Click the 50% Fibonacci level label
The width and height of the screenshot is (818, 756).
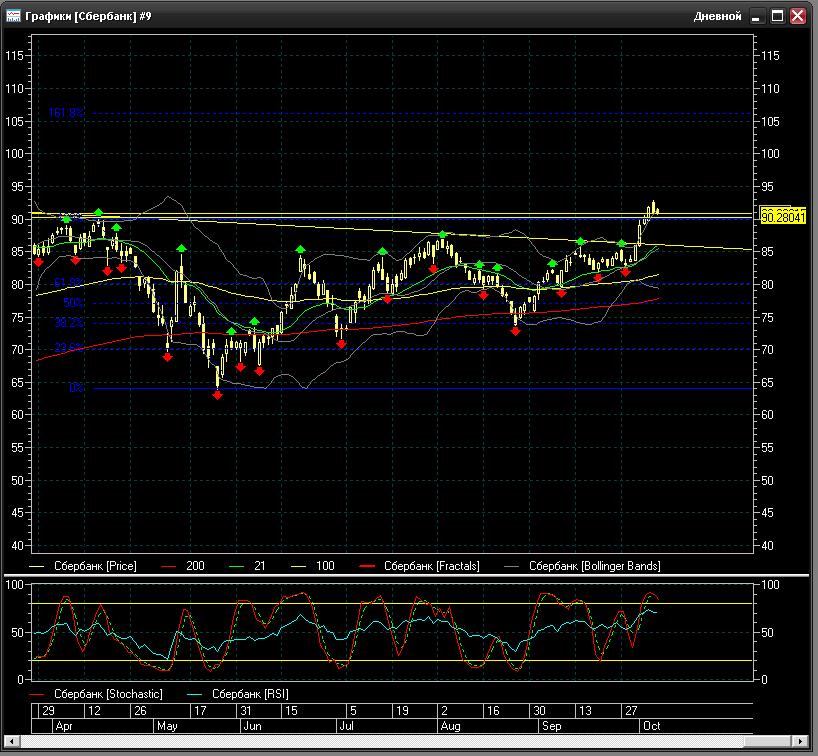tap(73, 303)
